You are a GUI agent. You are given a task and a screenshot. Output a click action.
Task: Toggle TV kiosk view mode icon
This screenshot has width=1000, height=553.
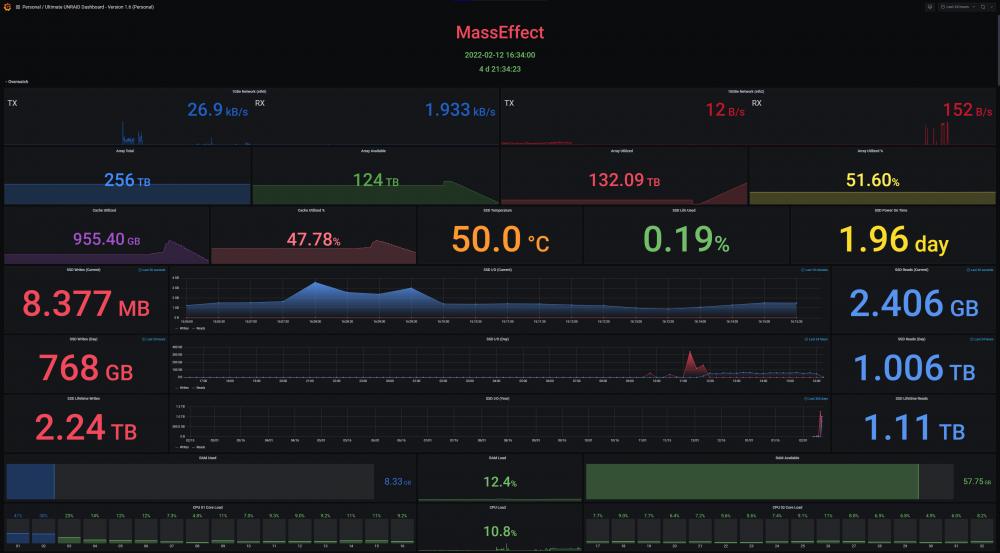pos(930,7)
